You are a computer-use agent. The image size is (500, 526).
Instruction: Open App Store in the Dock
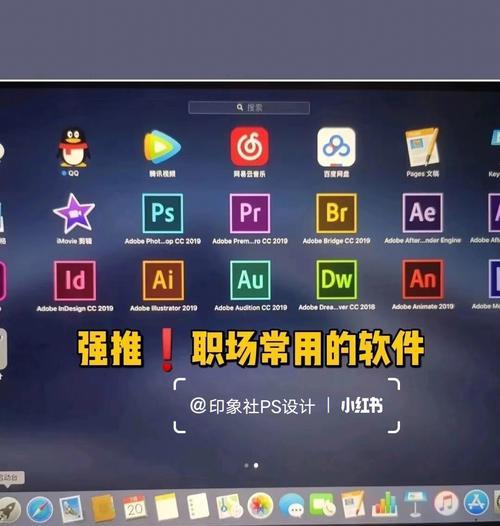tap(477, 503)
